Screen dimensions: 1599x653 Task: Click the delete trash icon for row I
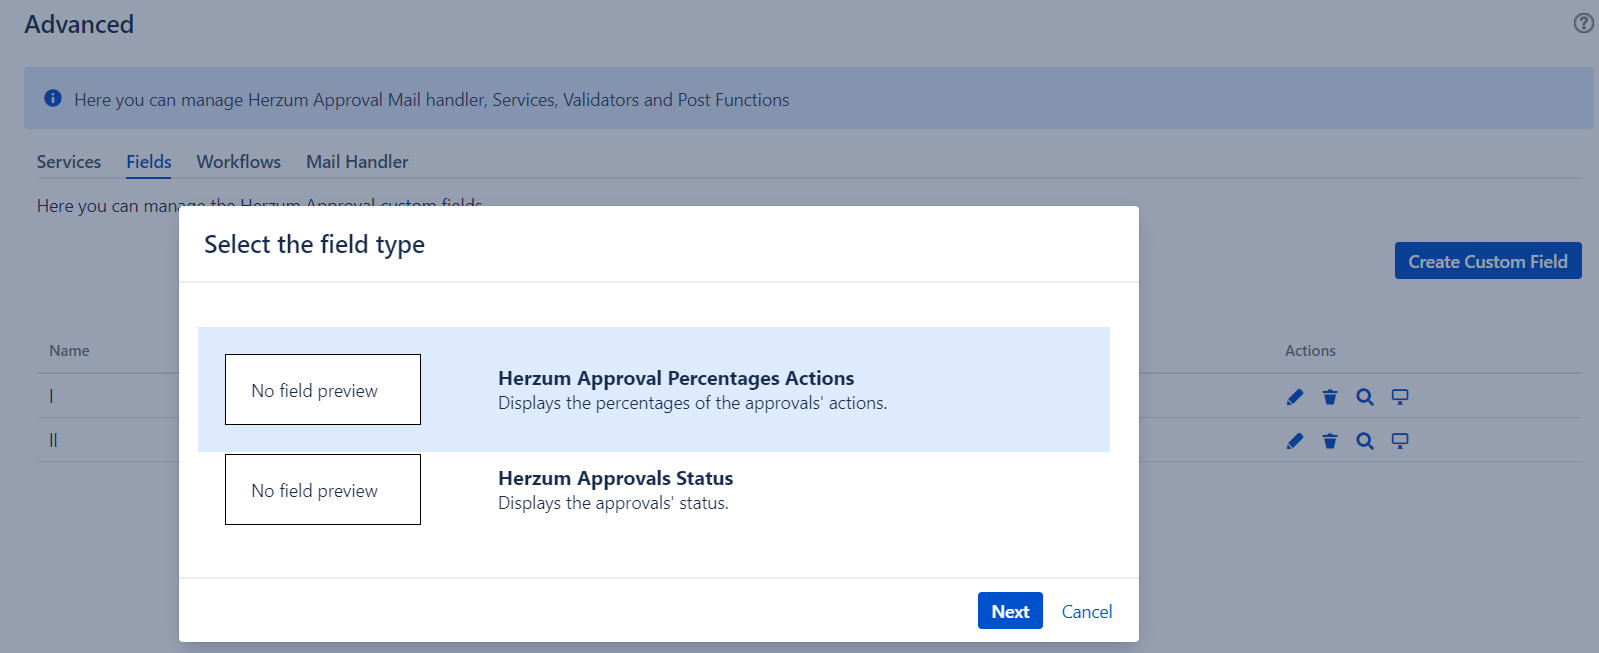coord(1330,397)
